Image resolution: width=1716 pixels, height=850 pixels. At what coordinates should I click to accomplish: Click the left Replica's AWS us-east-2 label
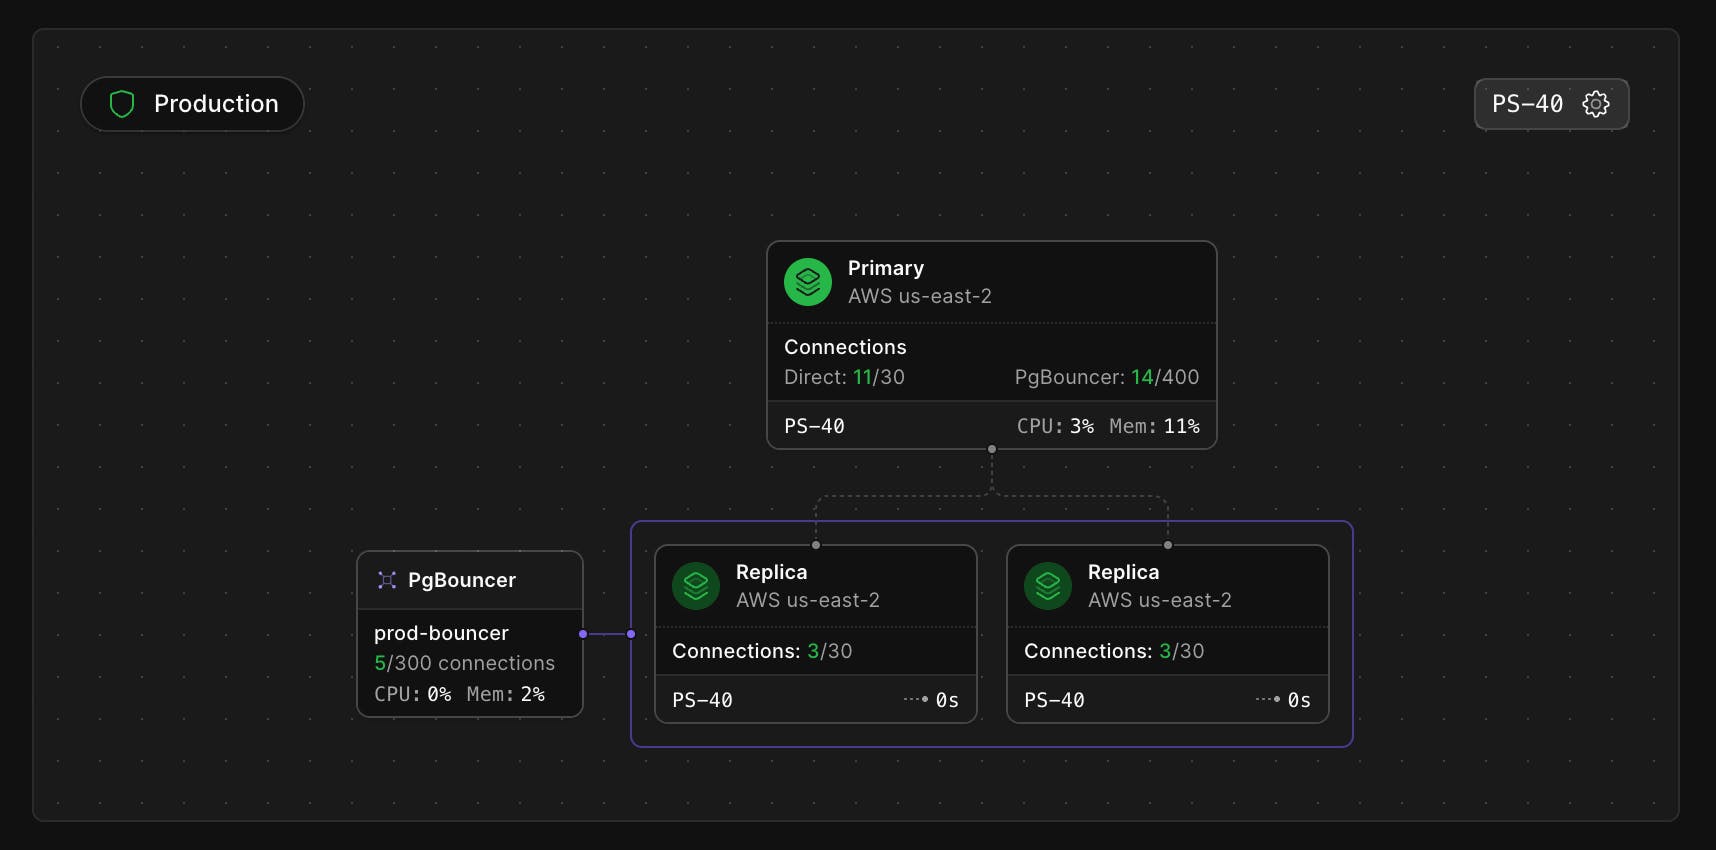(808, 600)
